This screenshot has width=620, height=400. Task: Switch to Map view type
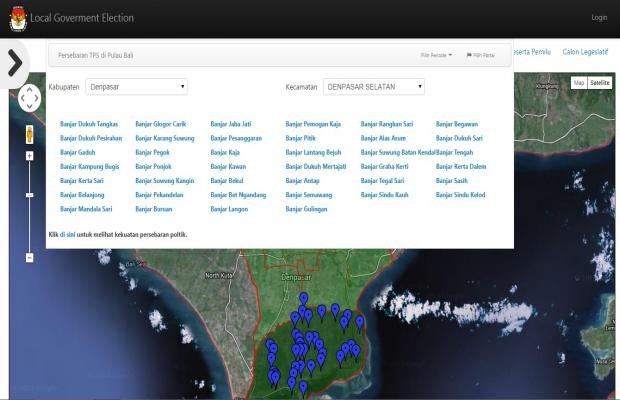[578, 83]
